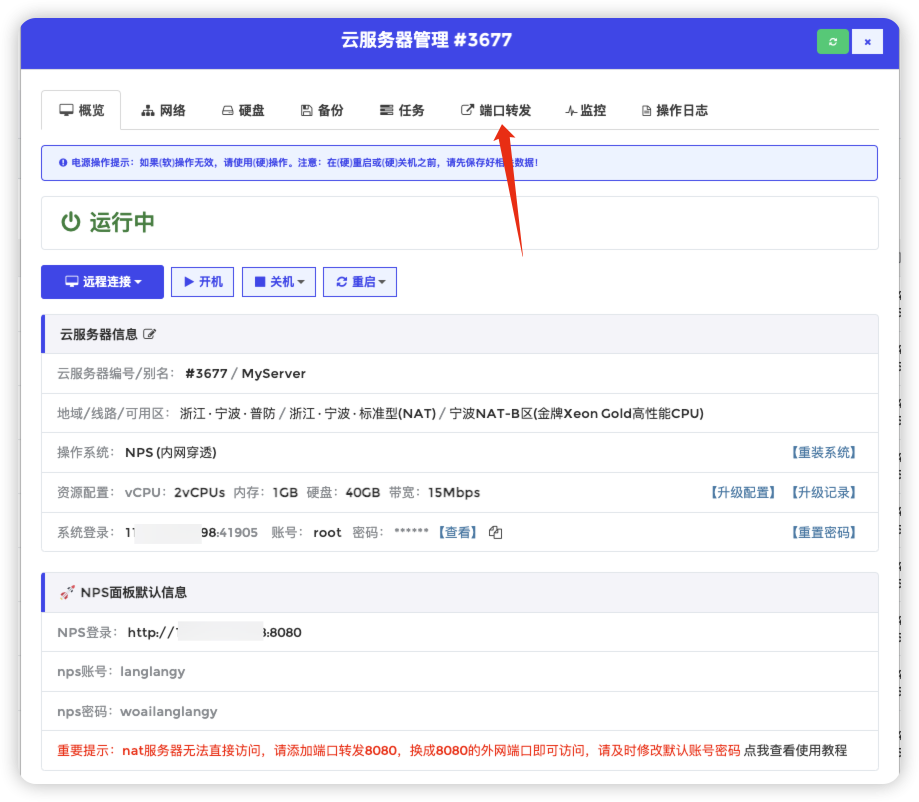Click the 宁波NAT-B区 availability zone text
The height and width of the screenshot is (802, 919).
click(x=576, y=413)
